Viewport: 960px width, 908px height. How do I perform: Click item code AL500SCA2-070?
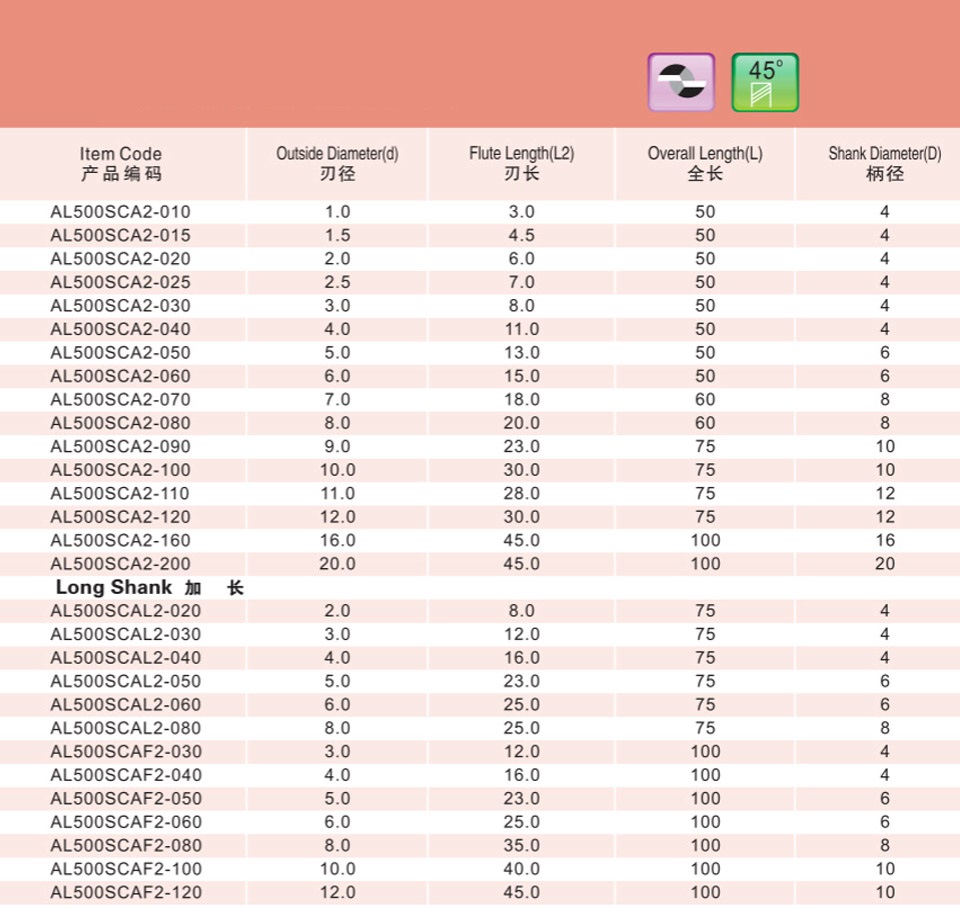(121, 400)
